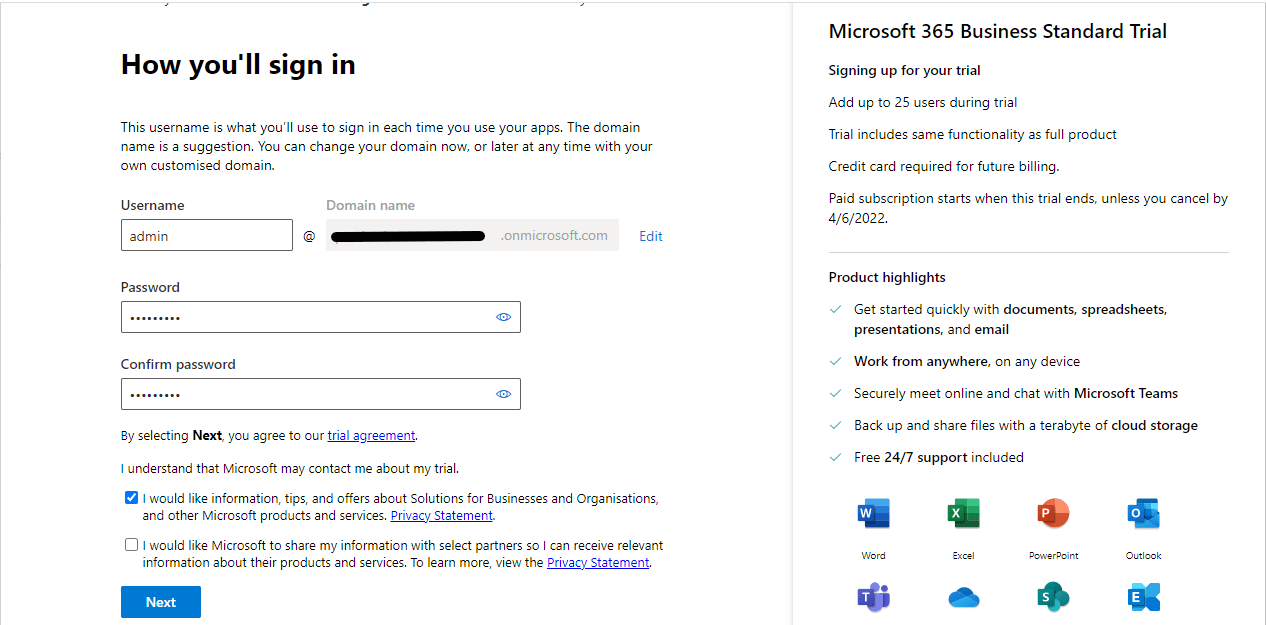Click the 'Username' field label

tap(153, 205)
